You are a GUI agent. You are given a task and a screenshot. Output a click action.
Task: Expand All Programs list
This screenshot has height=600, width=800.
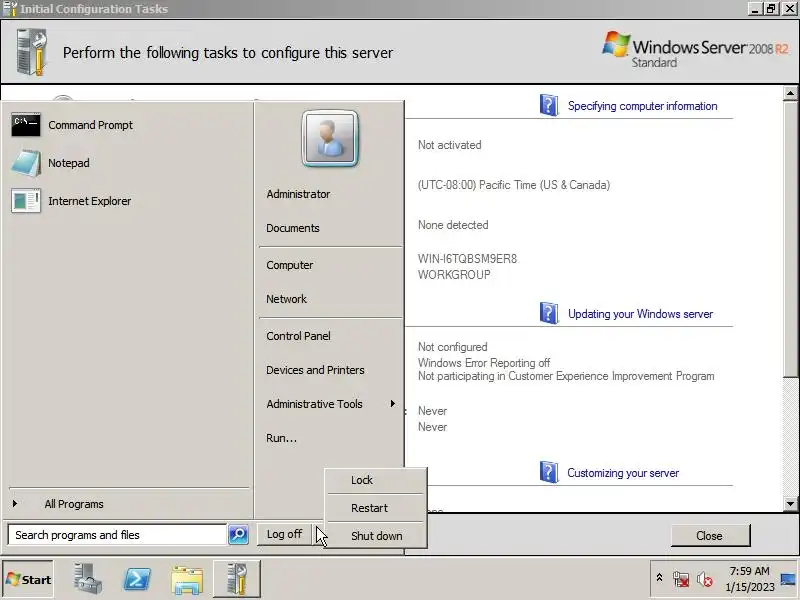(74, 504)
